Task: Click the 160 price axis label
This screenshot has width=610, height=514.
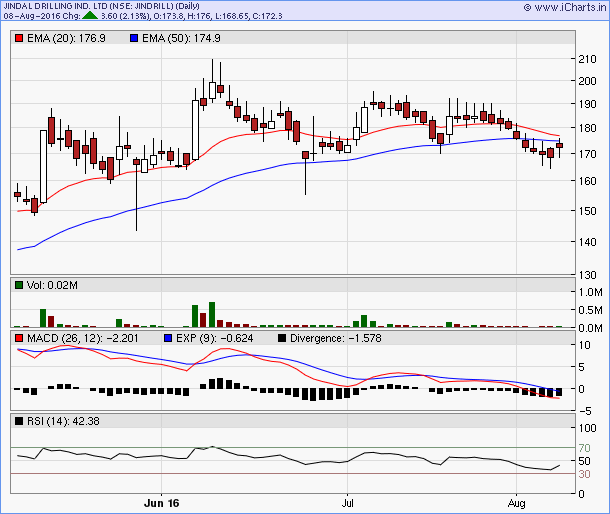Action: 587,181
